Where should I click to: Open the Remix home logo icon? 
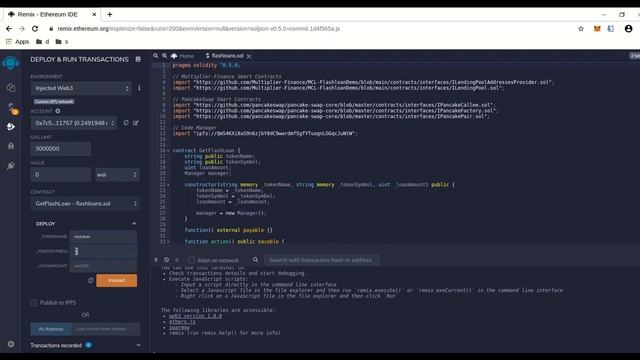click(x=11, y=63)
